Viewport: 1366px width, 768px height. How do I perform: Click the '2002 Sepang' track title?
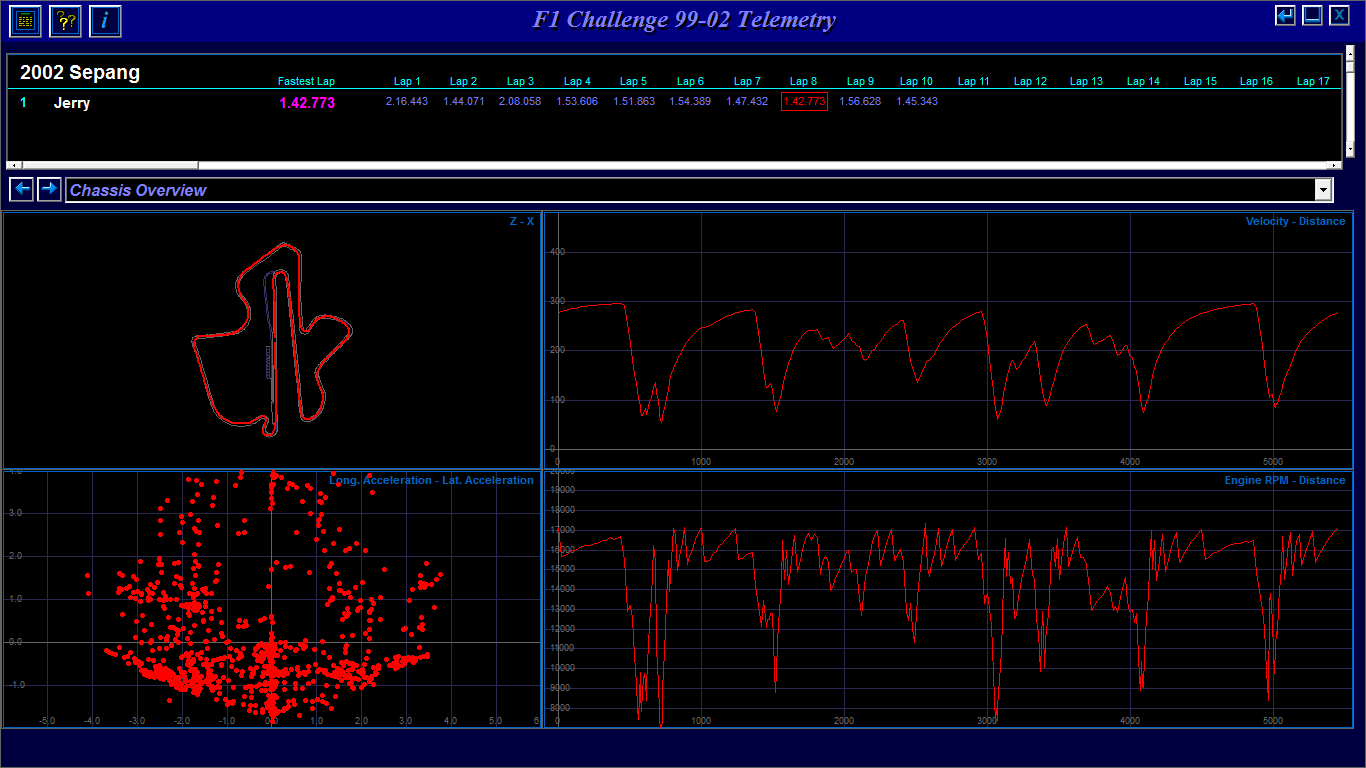point(80,72)
